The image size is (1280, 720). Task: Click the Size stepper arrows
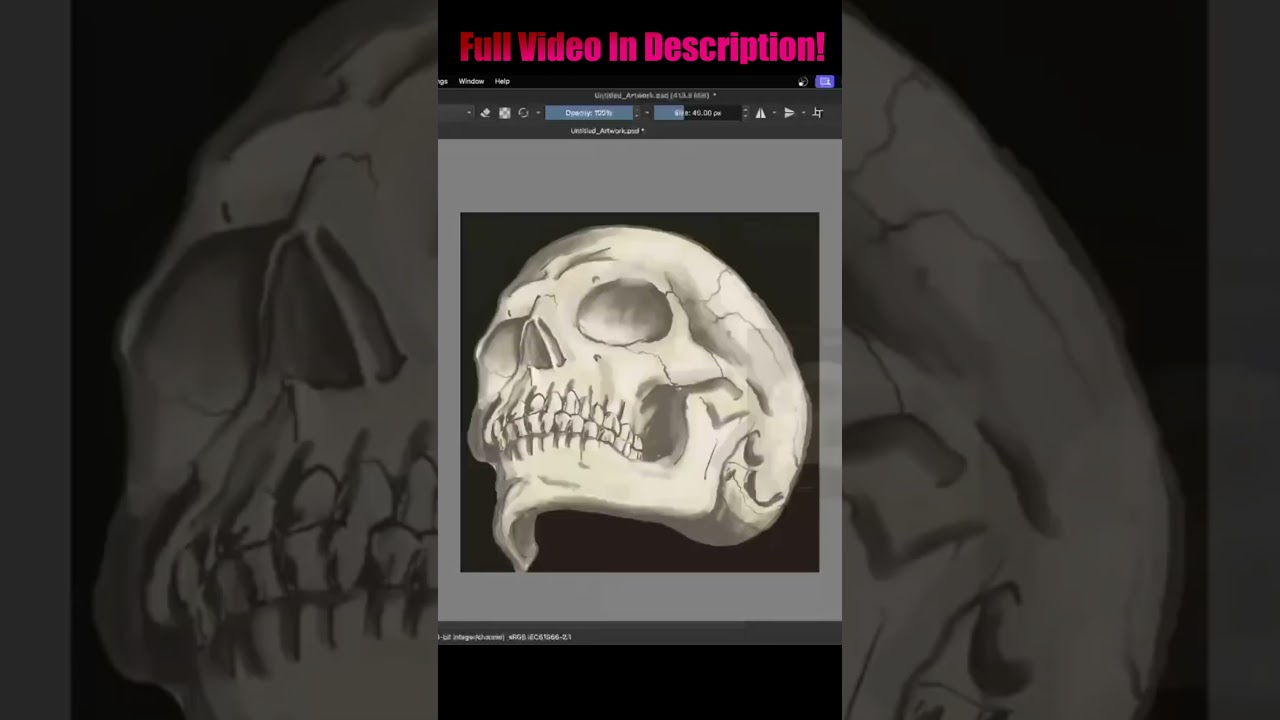pyautogui.click(x=744, y=113)
